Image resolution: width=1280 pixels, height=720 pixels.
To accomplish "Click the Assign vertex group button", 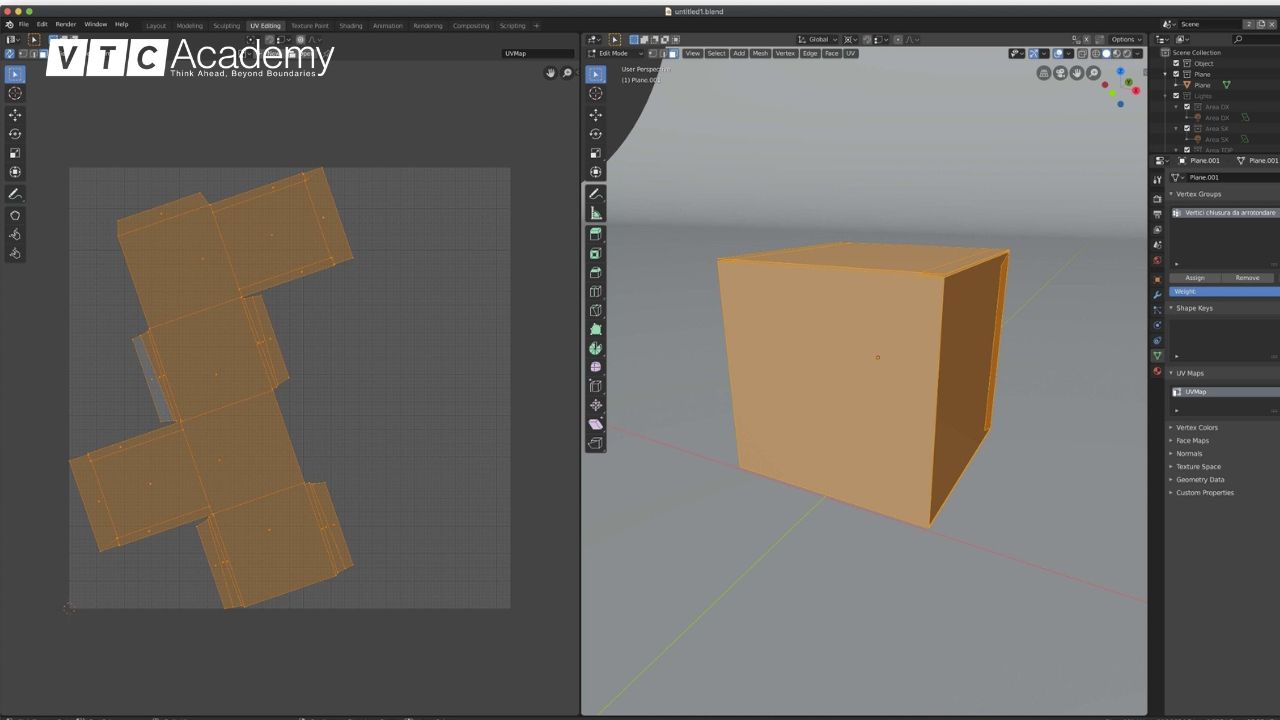I will 1195,278.
